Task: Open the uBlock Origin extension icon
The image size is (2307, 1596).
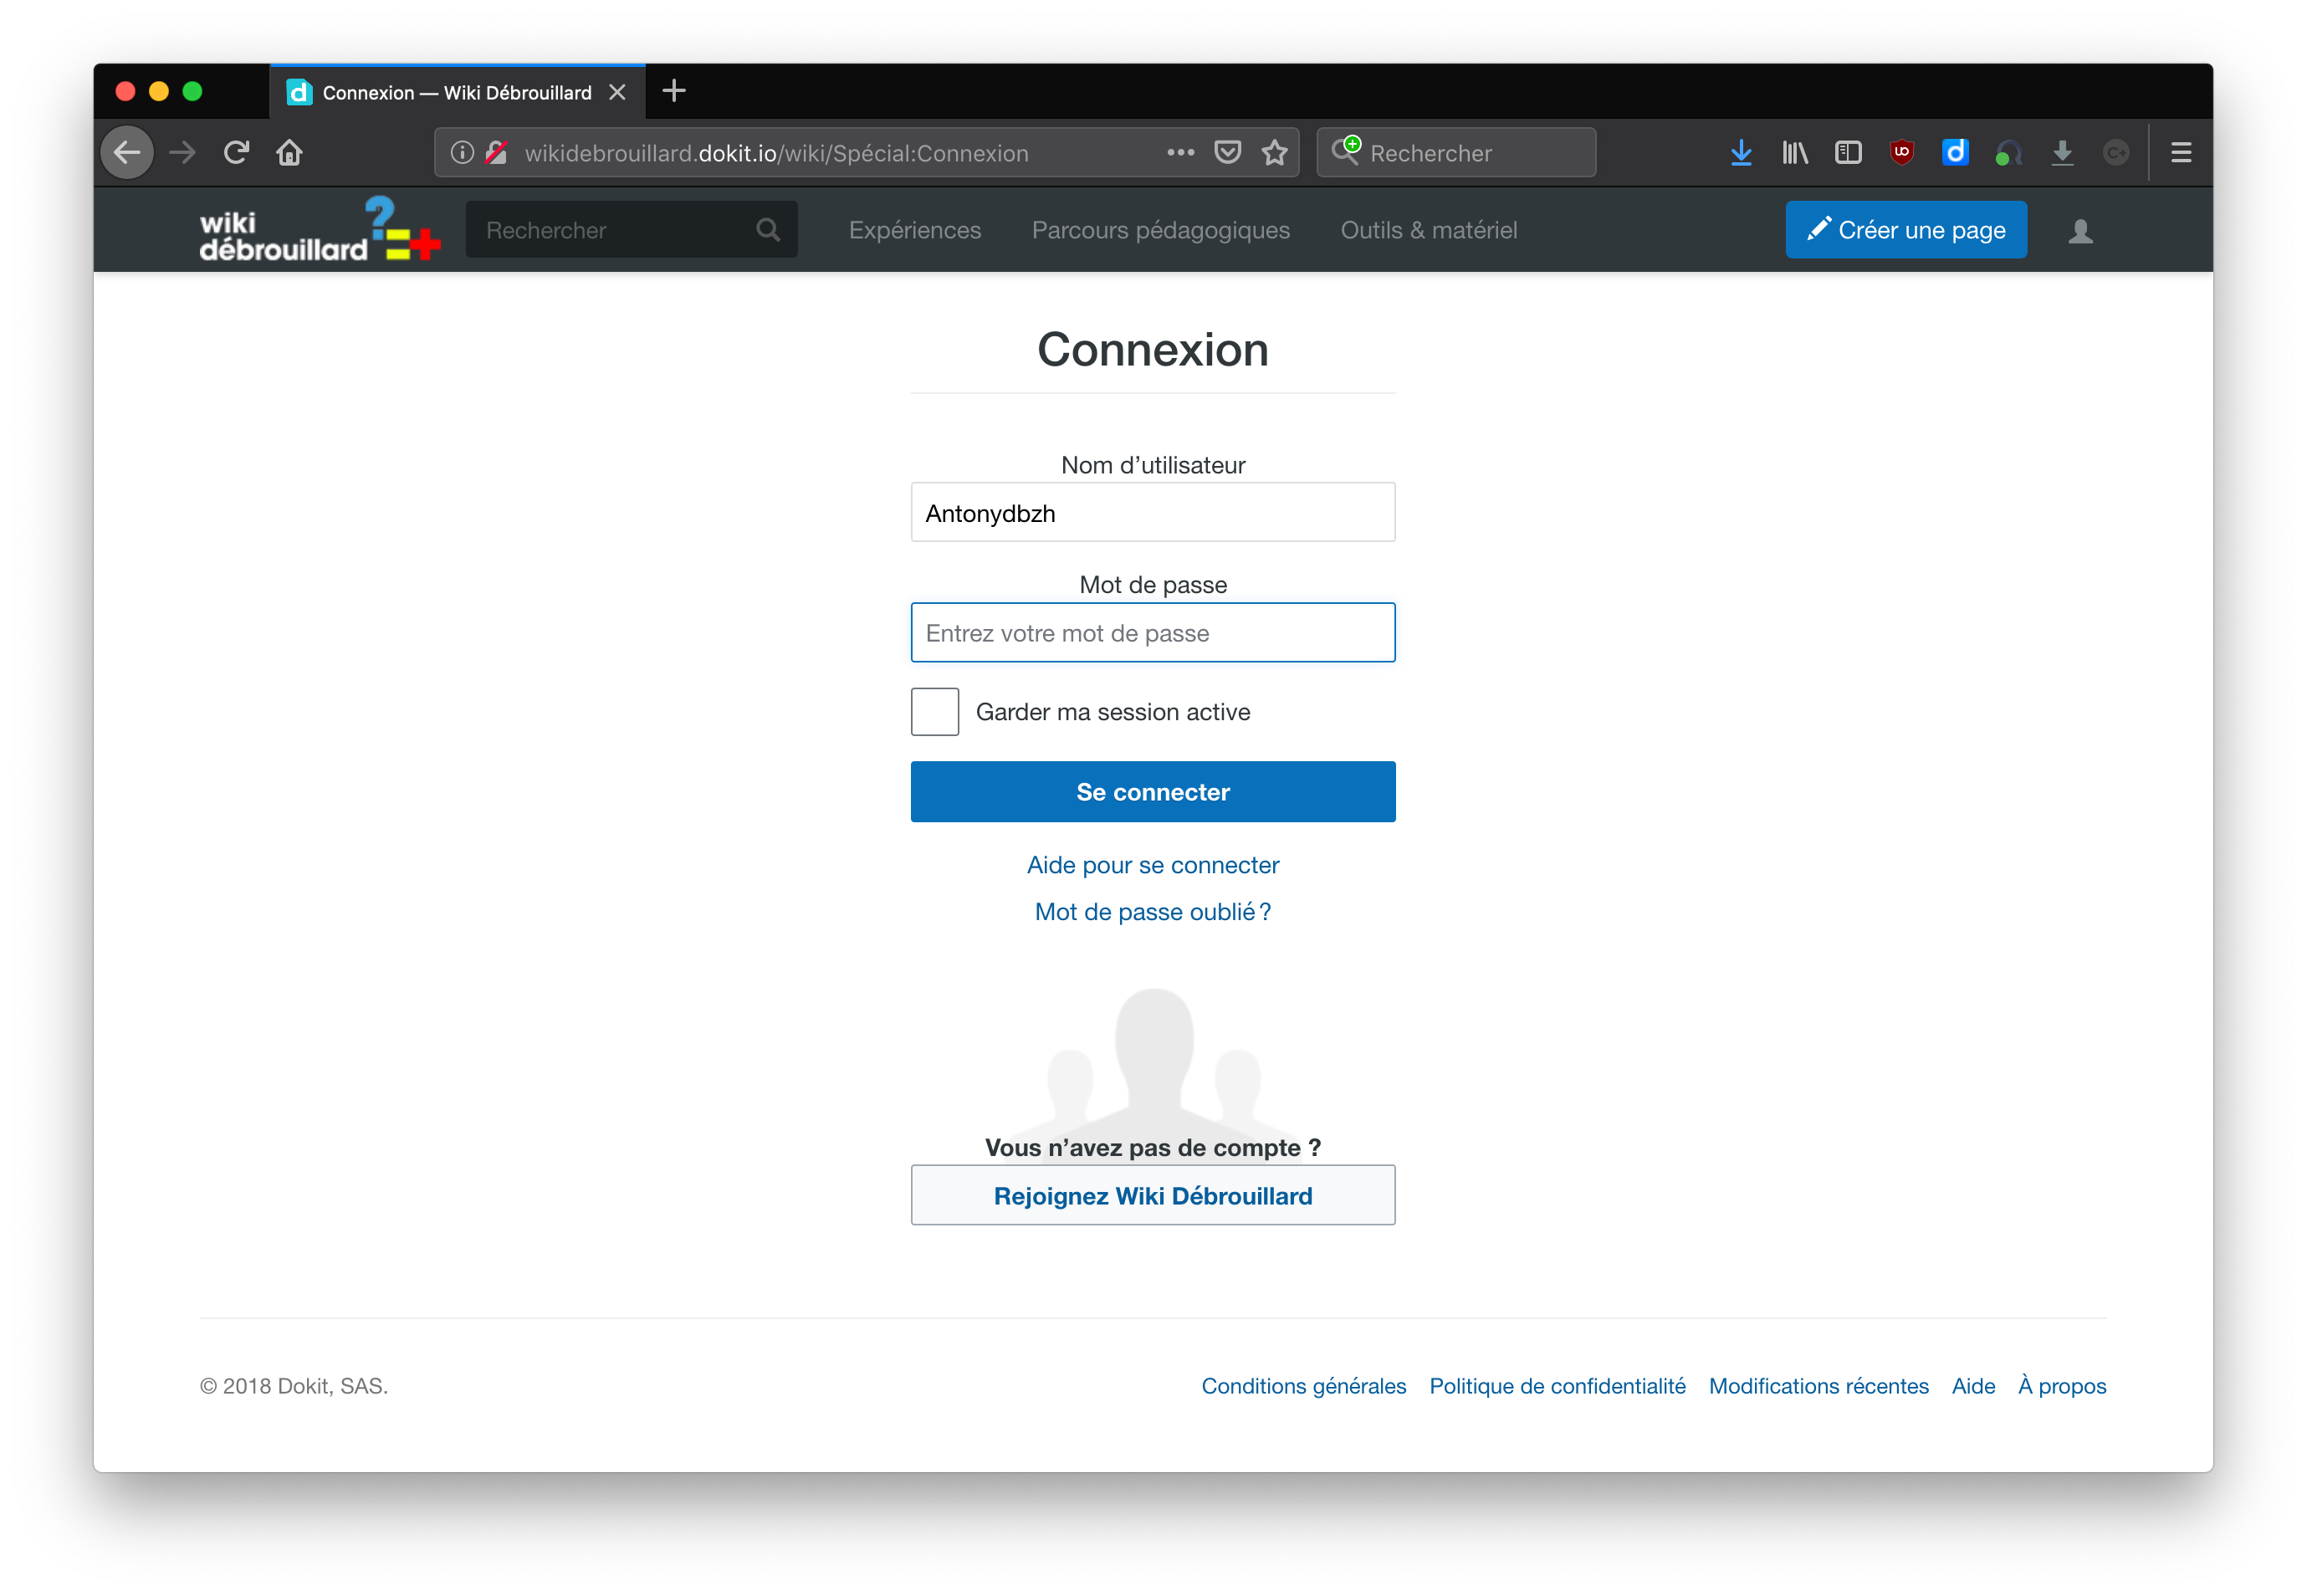Action: click(x=1901, y=152)
